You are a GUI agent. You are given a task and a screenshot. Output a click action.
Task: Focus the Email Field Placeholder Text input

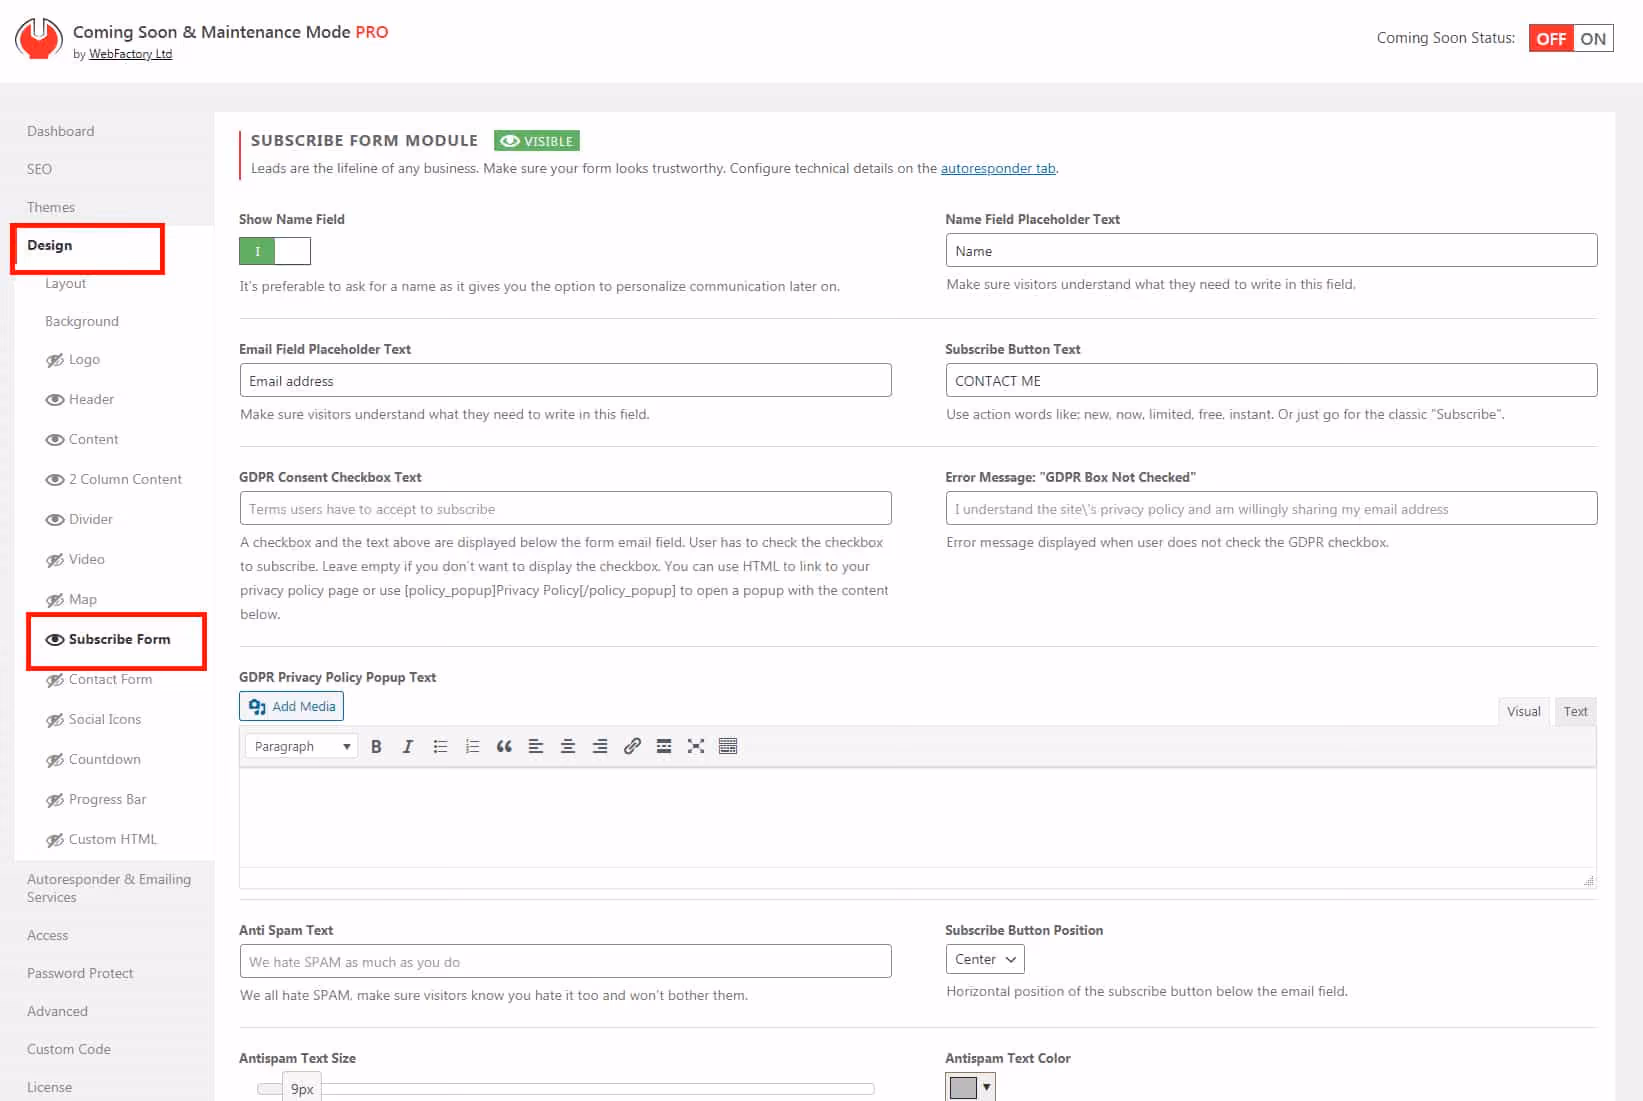pos(565,380)
